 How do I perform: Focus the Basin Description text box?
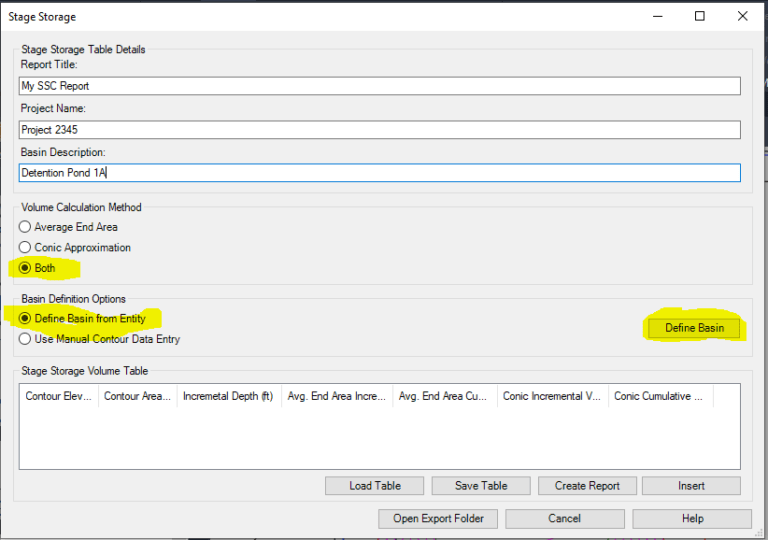coord(379,173)
